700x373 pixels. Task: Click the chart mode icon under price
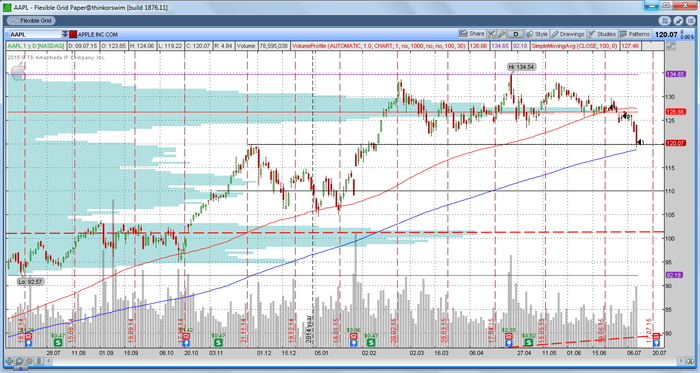tap(670, 46)
